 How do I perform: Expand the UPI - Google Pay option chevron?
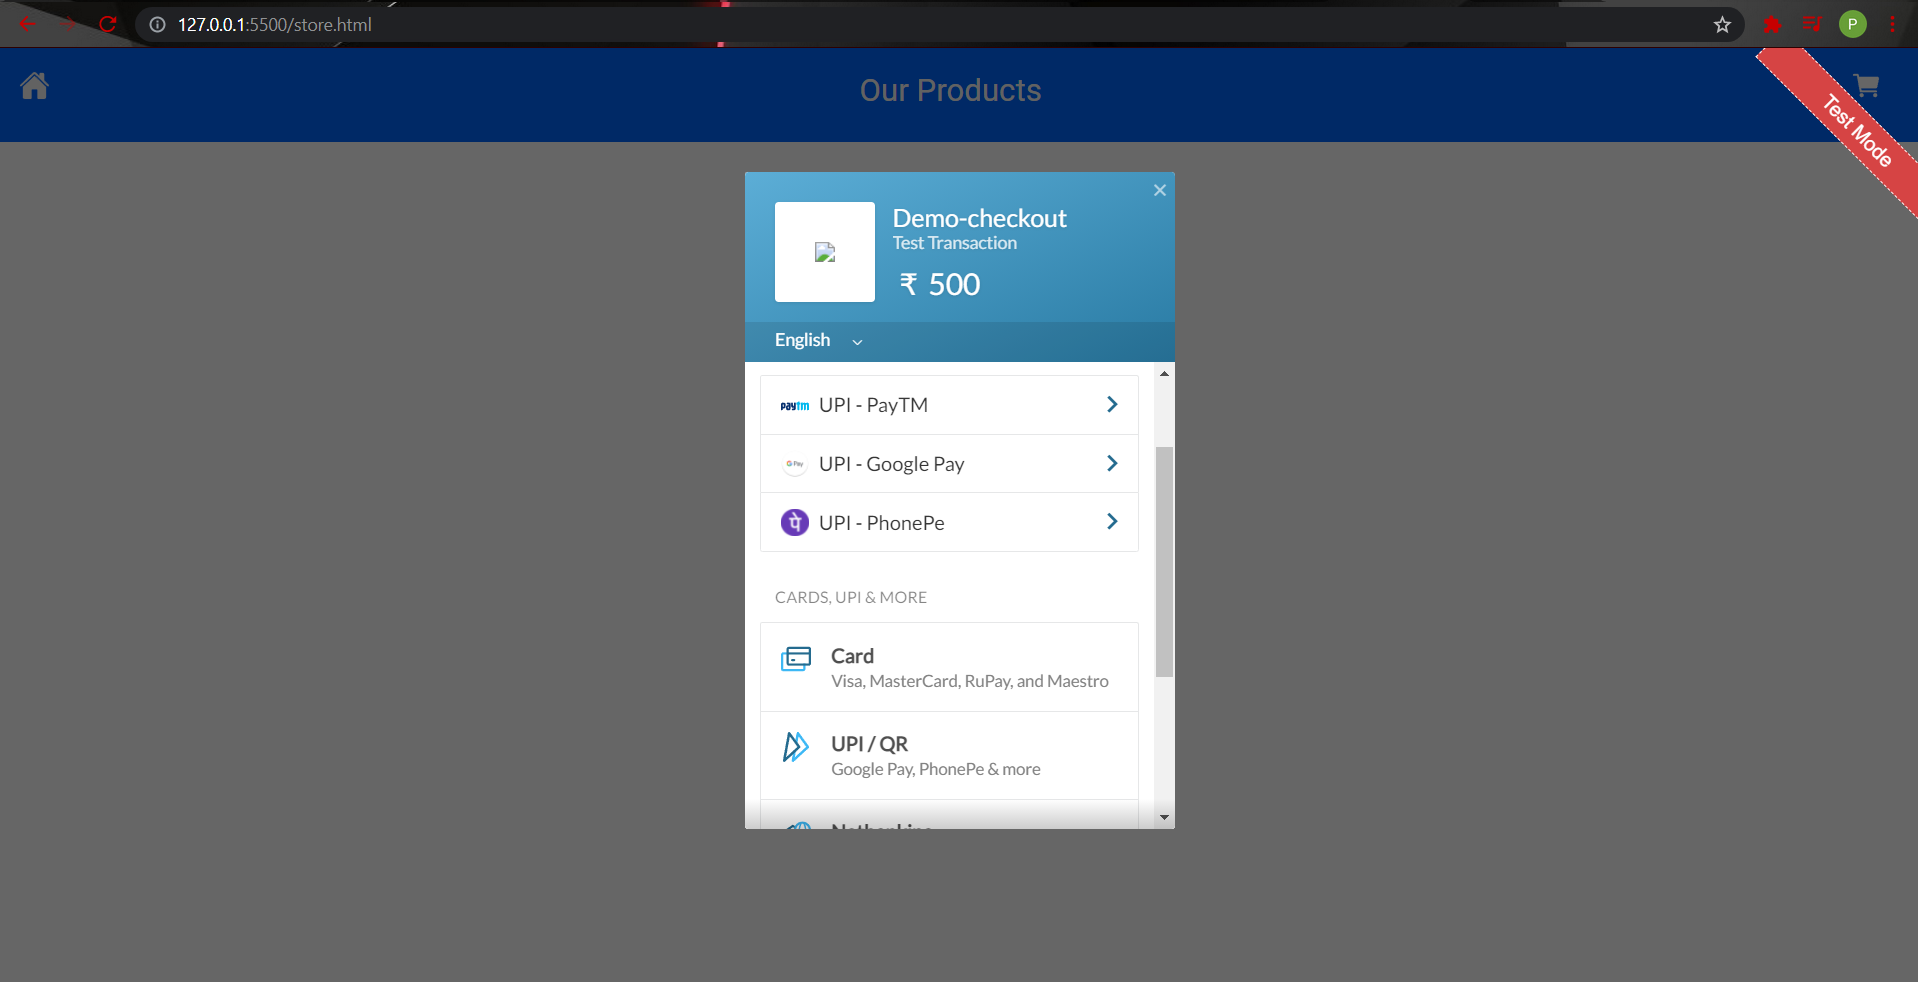[1111, 463]
